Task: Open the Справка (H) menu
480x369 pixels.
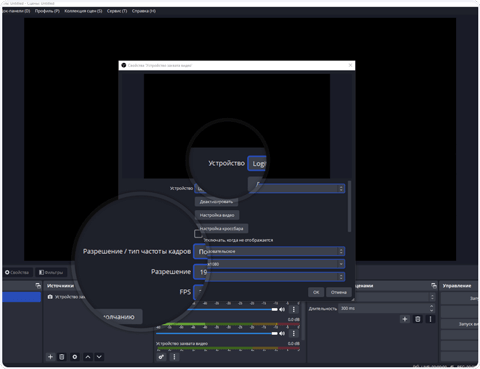Action: coord(144,11)
